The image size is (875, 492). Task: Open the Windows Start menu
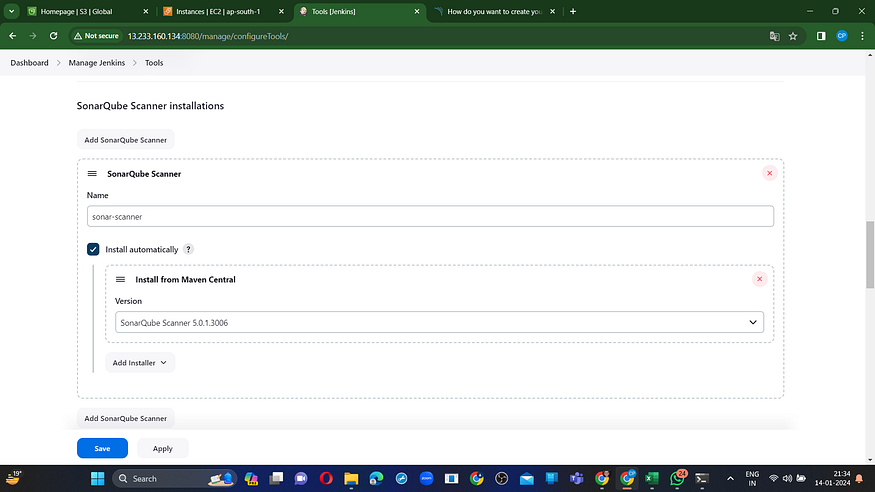[x=98, y=479]
